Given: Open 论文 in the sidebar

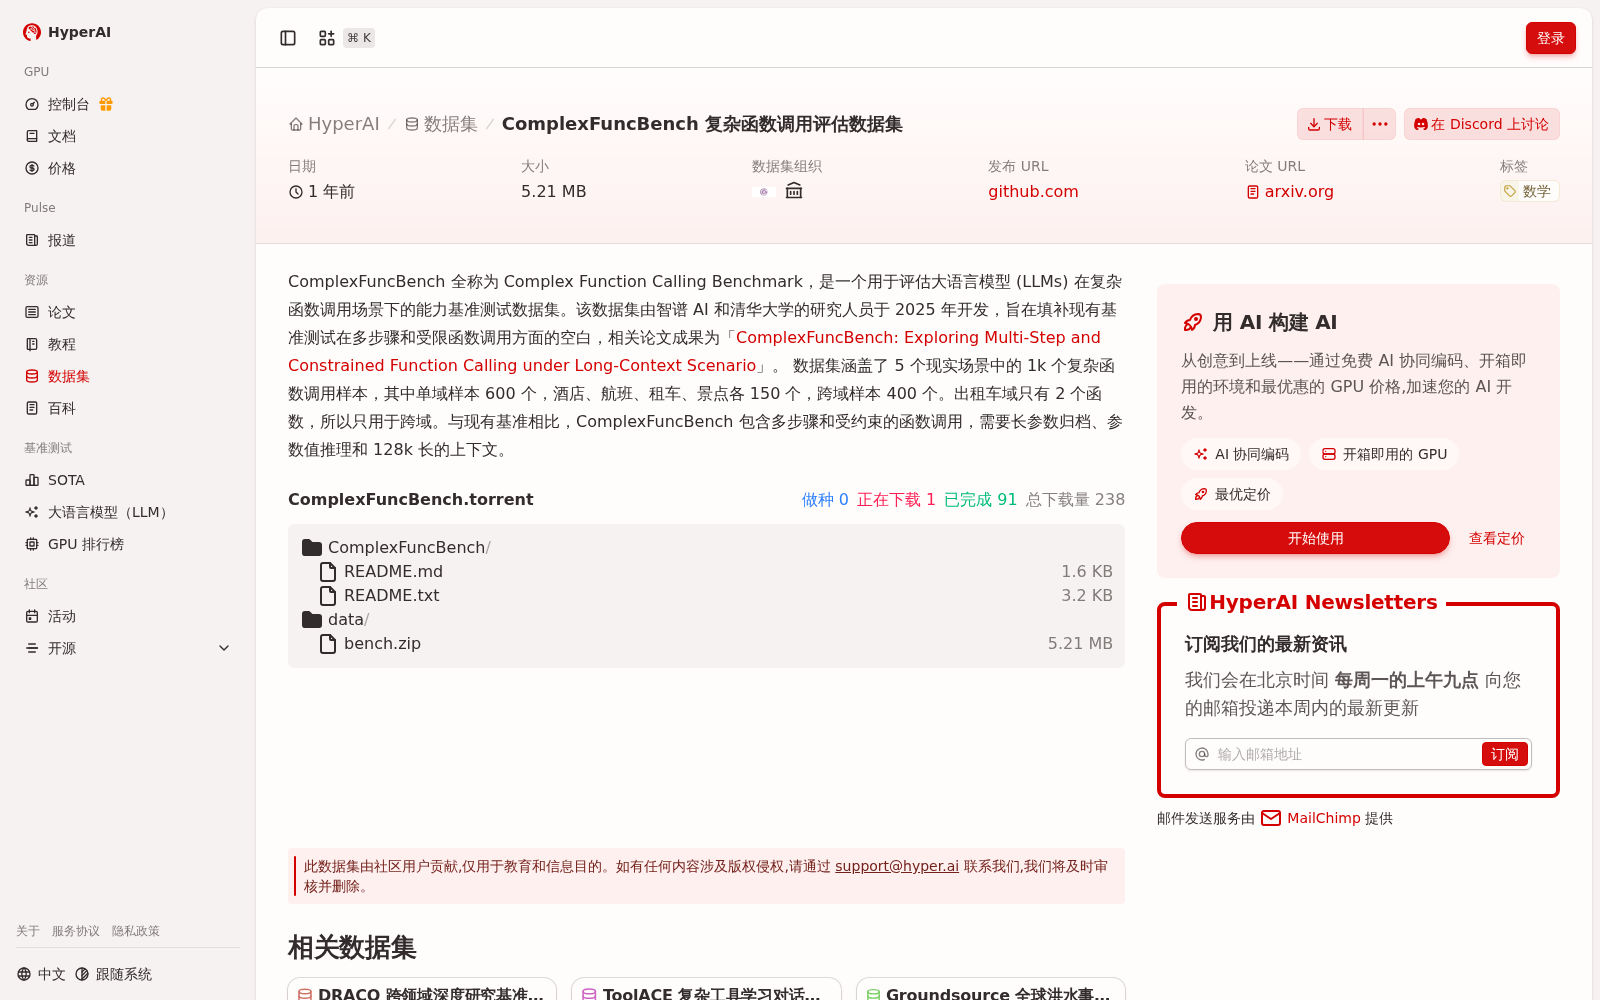Looking at the screenshot, I should point(128,312).
